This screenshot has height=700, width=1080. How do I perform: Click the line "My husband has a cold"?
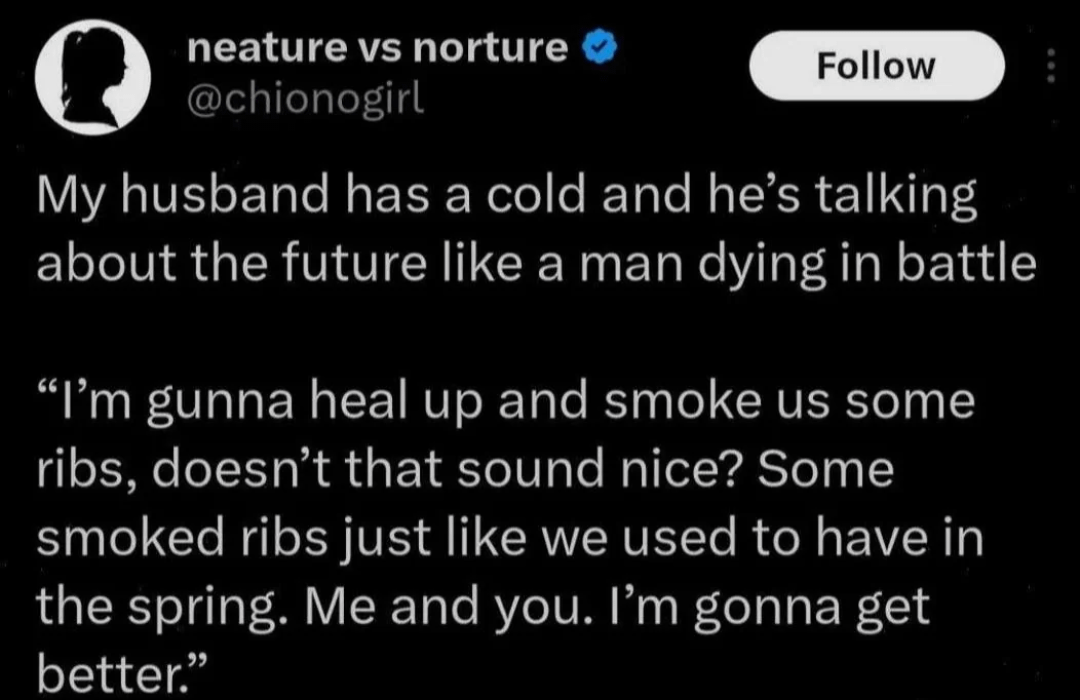pyautogui.click(x=505, y=198)
